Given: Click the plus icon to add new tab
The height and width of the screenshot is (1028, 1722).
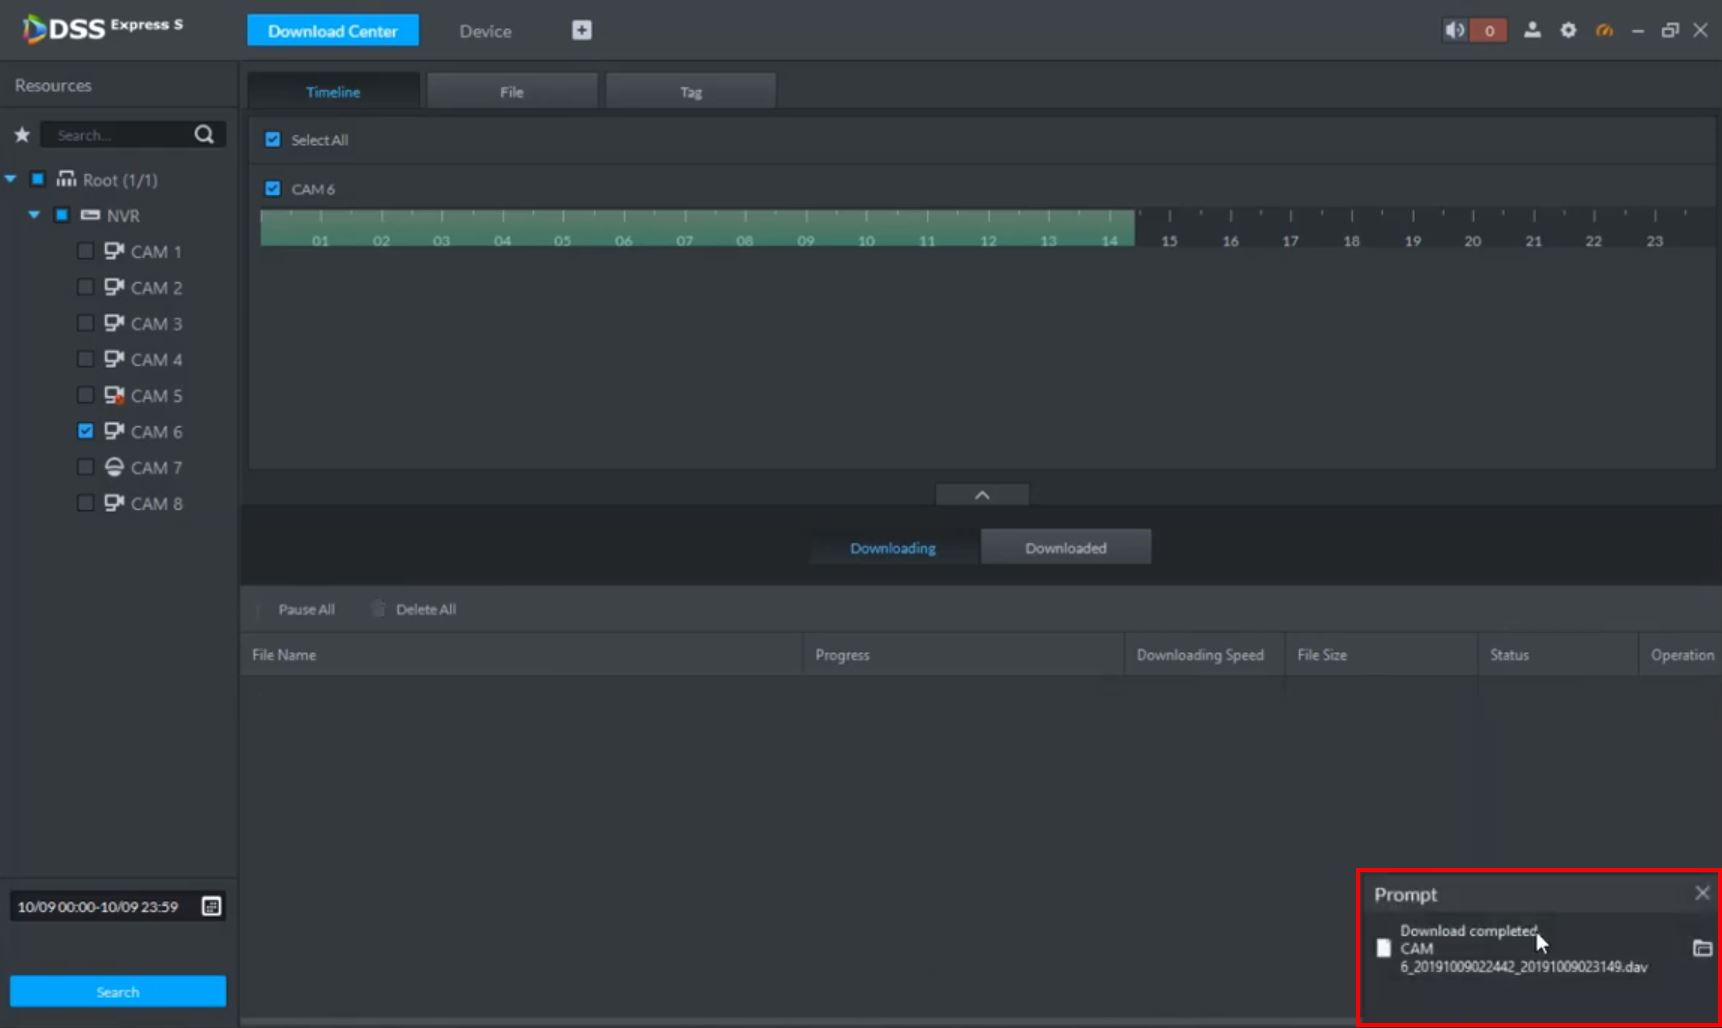Looking at the screenshot, I should click(x=582, y=30).
